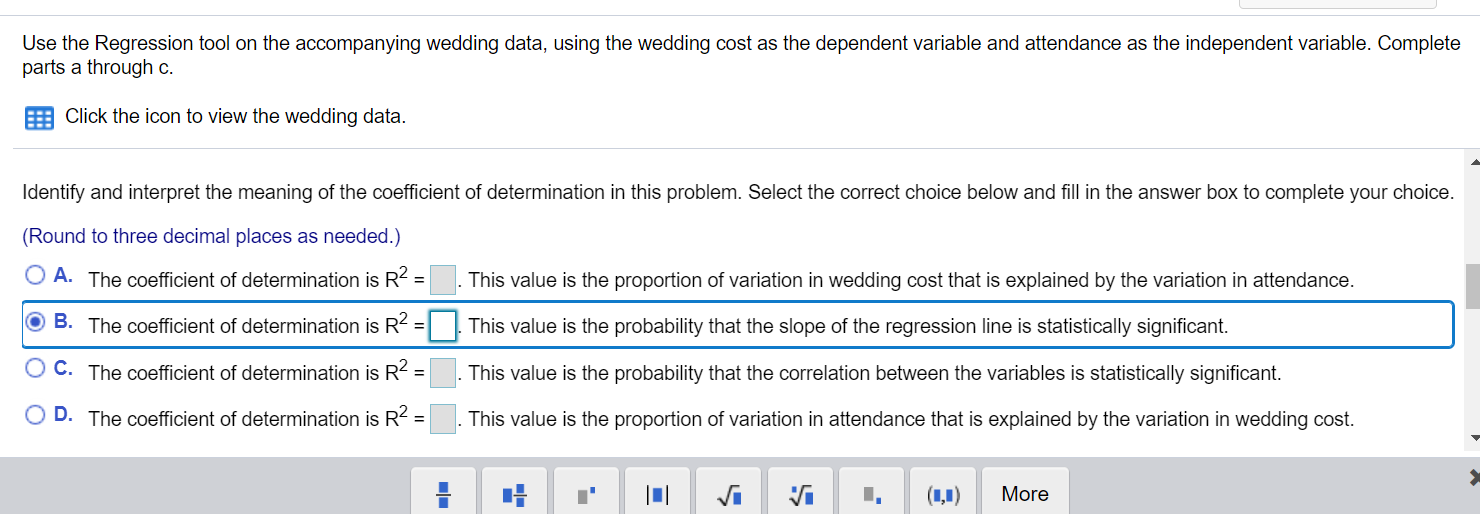Insert the decimal point template
The image size is (1480, 514).
pyautogui.click(x=871, y=493)
